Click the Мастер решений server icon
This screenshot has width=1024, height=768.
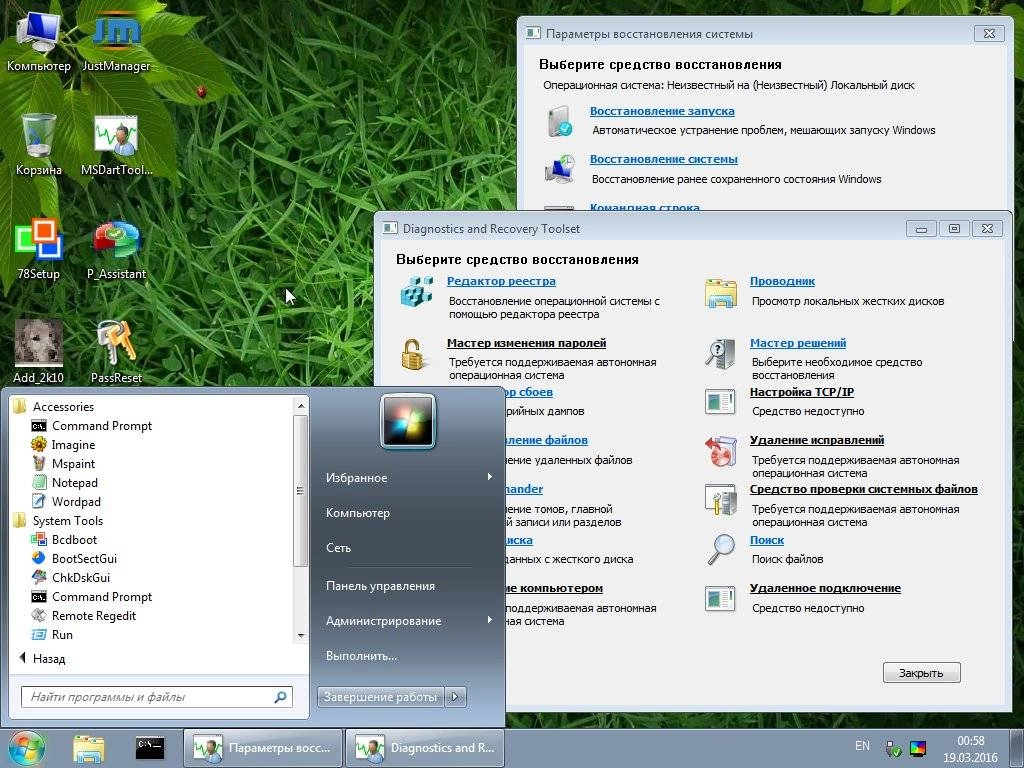click(x=720, y=354)
